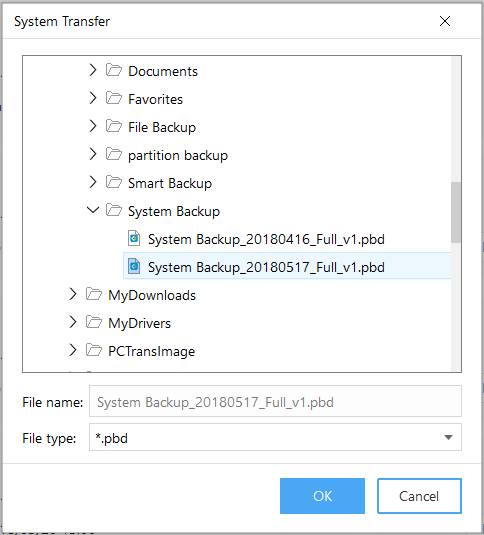484x535 pixels.
Task: Click the Documents folder icon
Action: click(114, 70)
